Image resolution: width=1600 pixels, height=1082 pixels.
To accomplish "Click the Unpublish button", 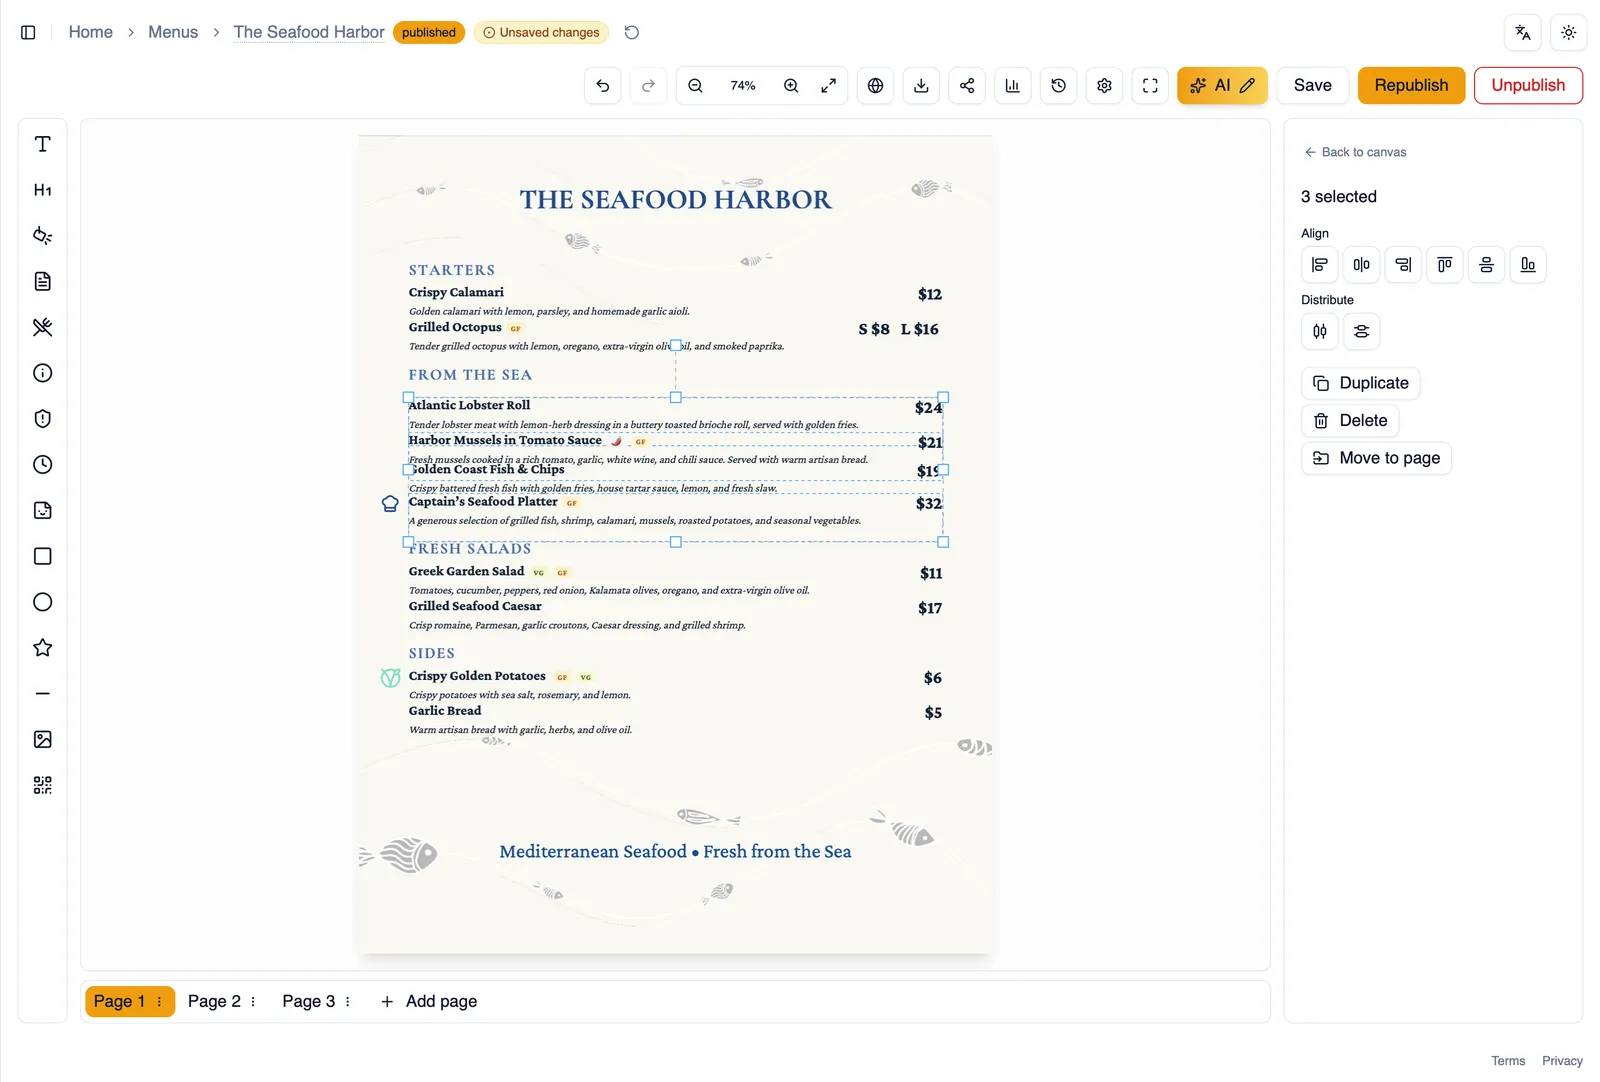I will pos(1528,86).
